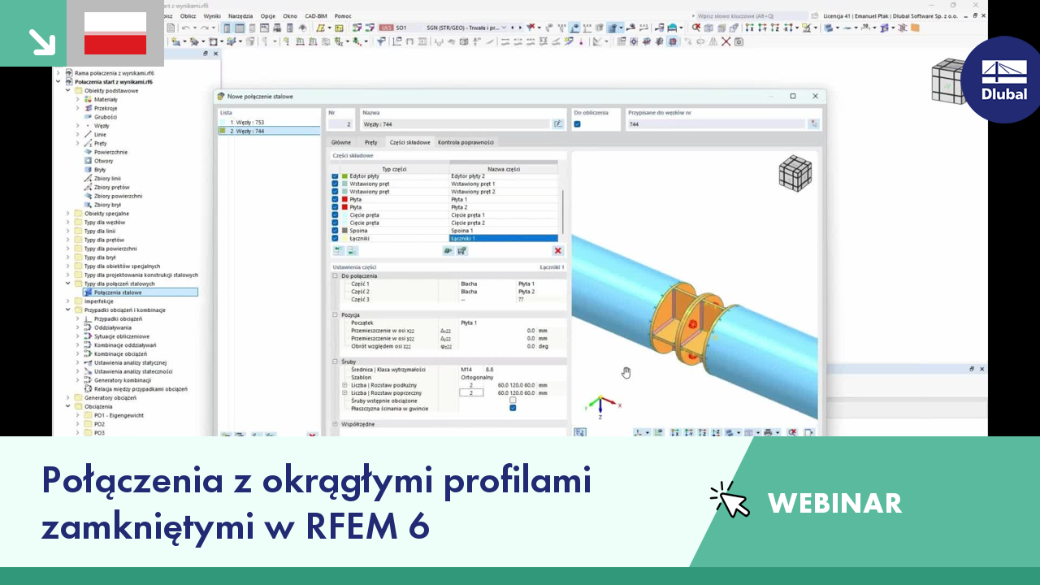Click the Dlubal logo badge
Viewport: 1040px width, 585px height.
tap(1004, 80)
